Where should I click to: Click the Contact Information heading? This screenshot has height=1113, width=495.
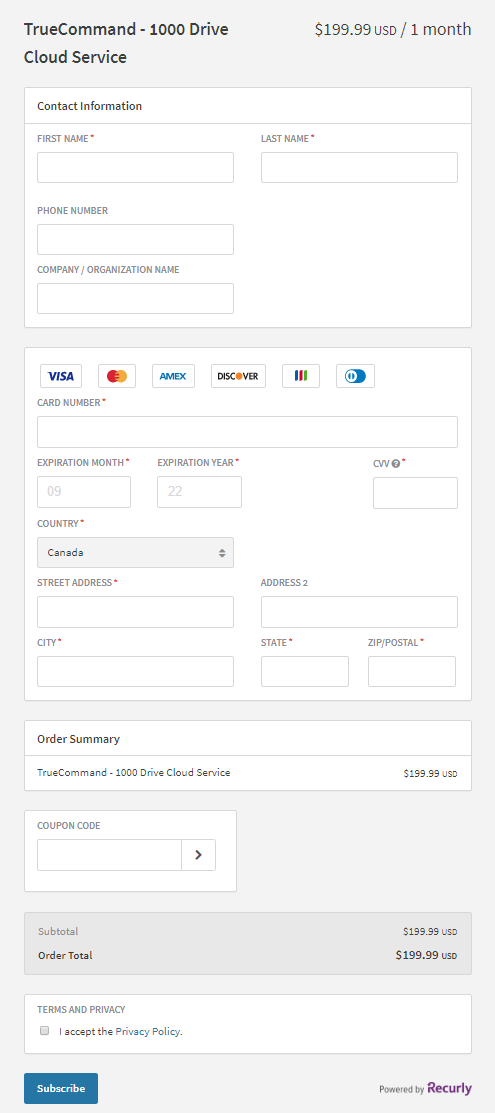pos(89,106)
